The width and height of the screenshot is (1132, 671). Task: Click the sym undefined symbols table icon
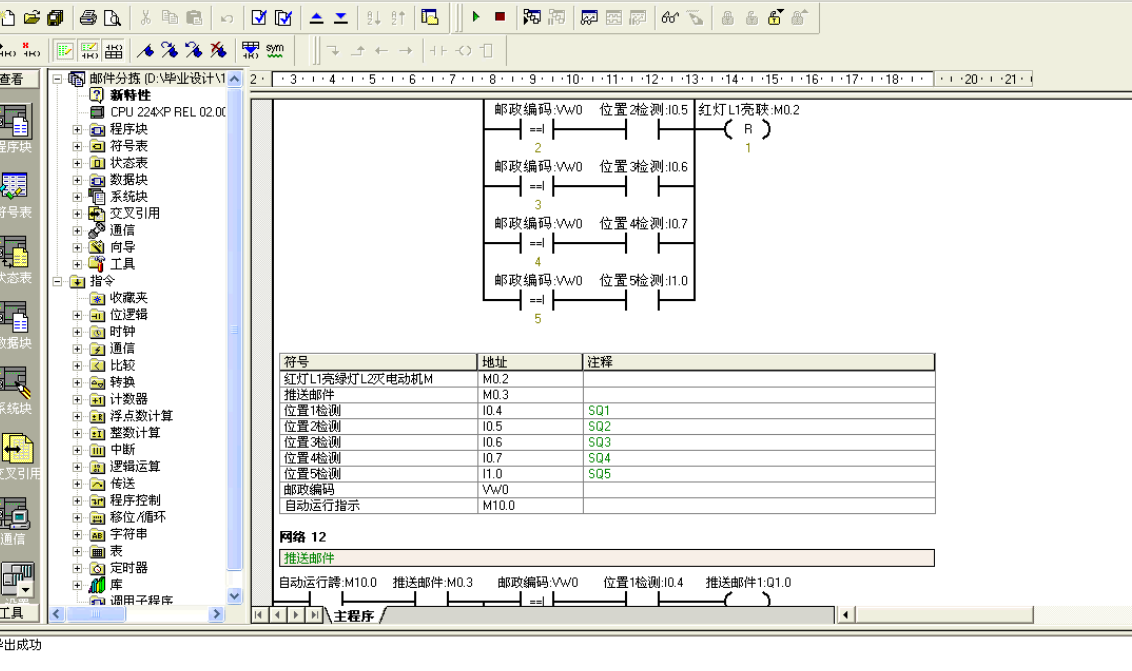point(275,51)
